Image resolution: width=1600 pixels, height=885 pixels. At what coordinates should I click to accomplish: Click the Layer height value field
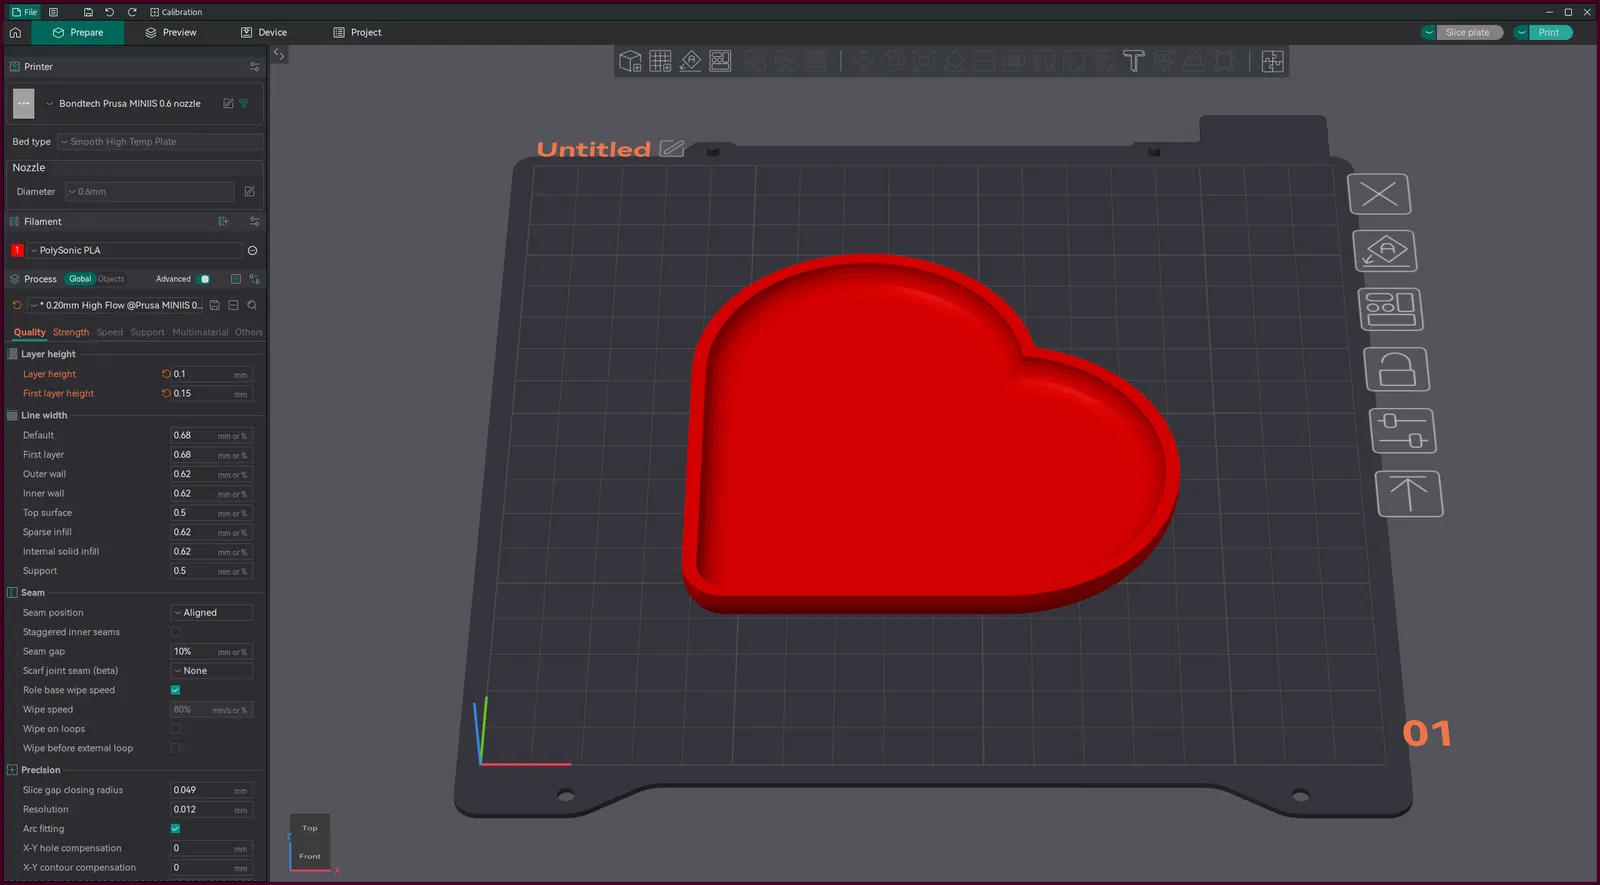point(211,374)
